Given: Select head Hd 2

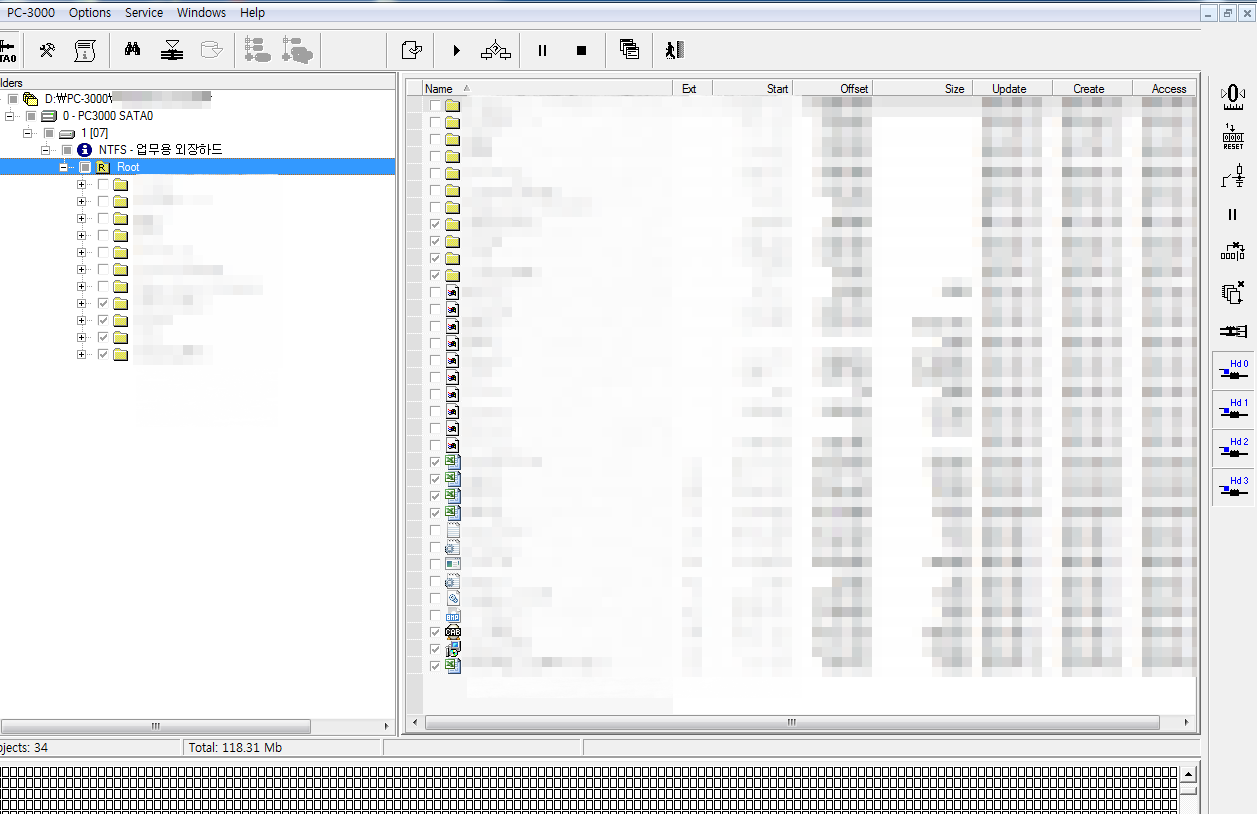Looking at the screenshot, I should (x=1232, y=448).
